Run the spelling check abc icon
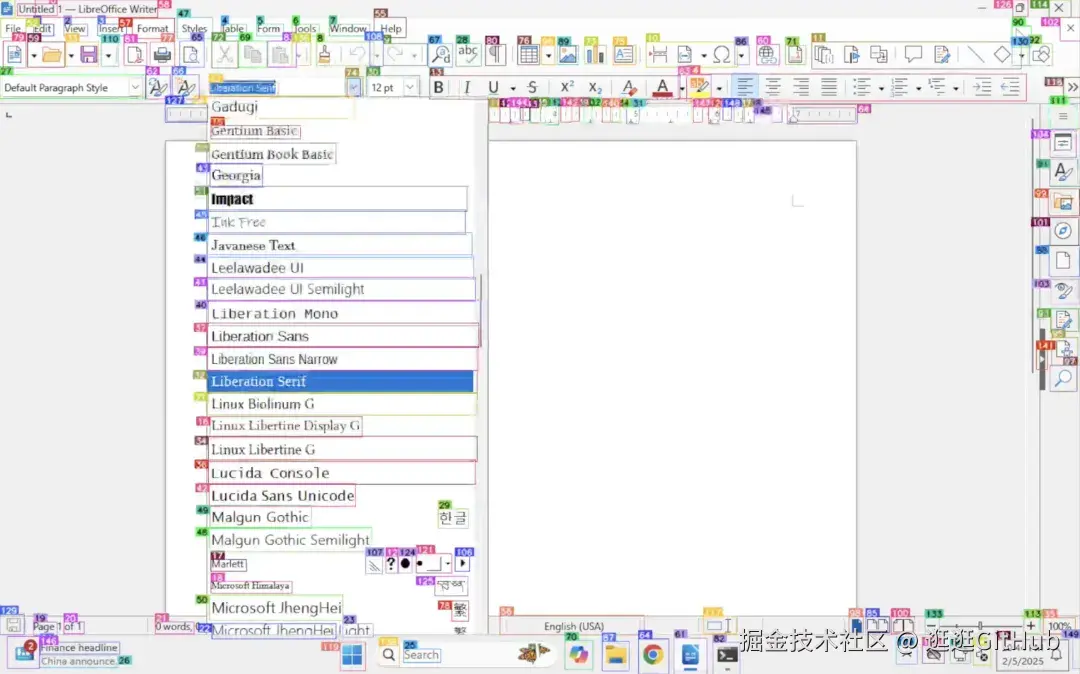 468,54
